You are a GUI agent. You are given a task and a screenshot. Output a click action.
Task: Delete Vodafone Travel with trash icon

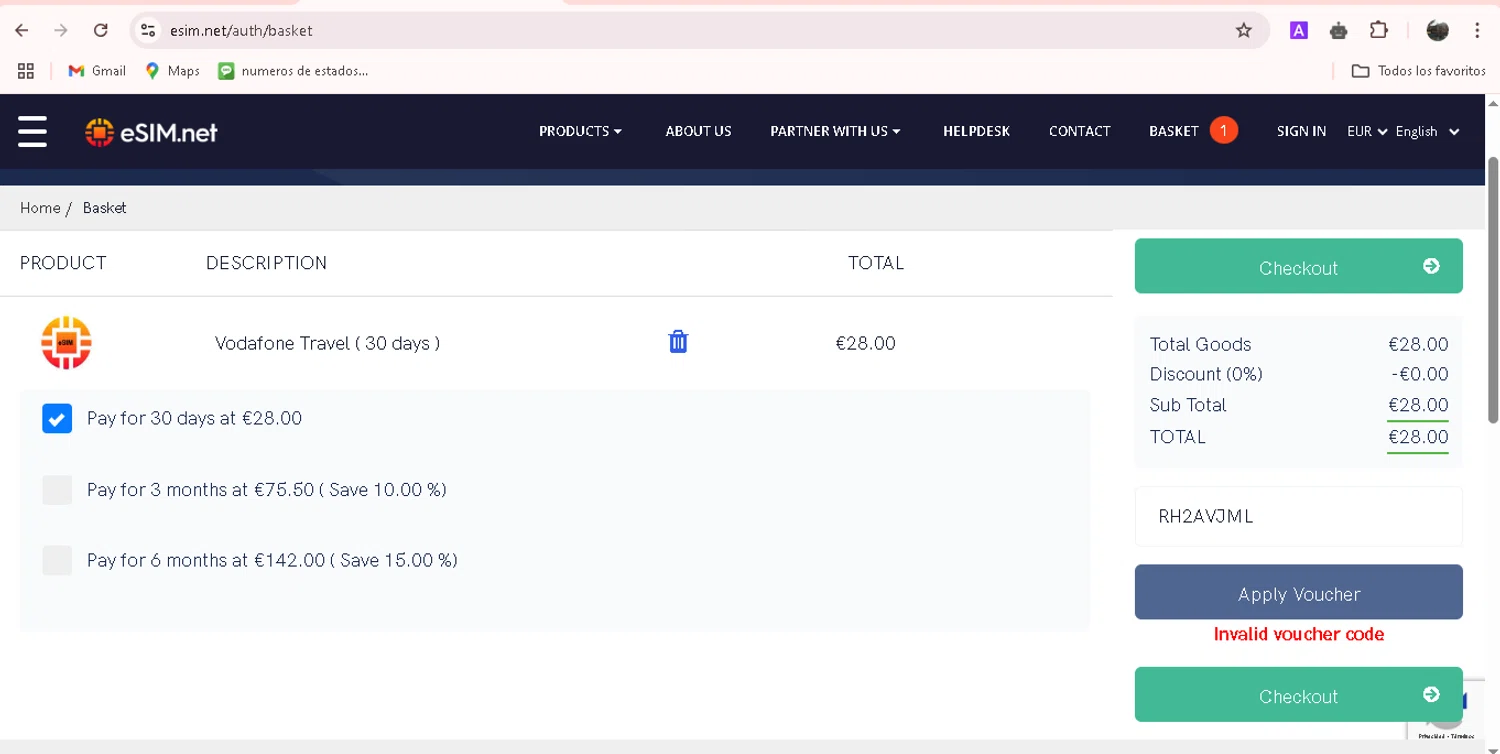pos(678,342)
